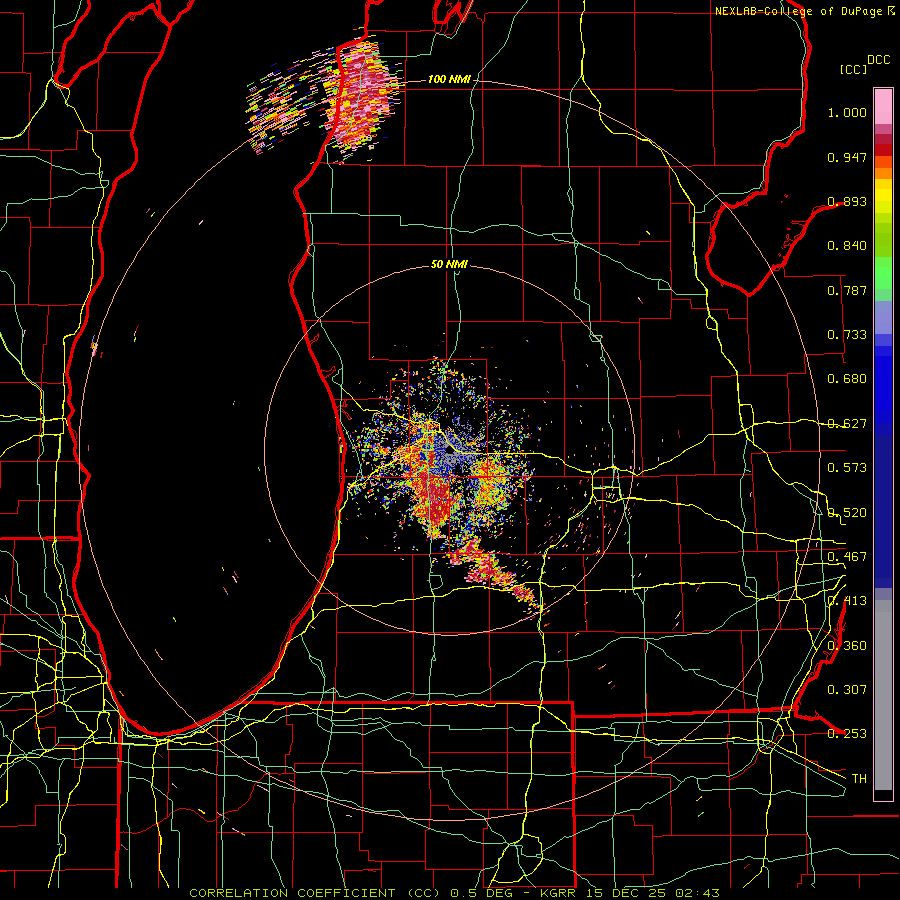Viewport: 900px width, 900px height.
Task: Click the 0.360 scale label
Action: coord(847,646)
